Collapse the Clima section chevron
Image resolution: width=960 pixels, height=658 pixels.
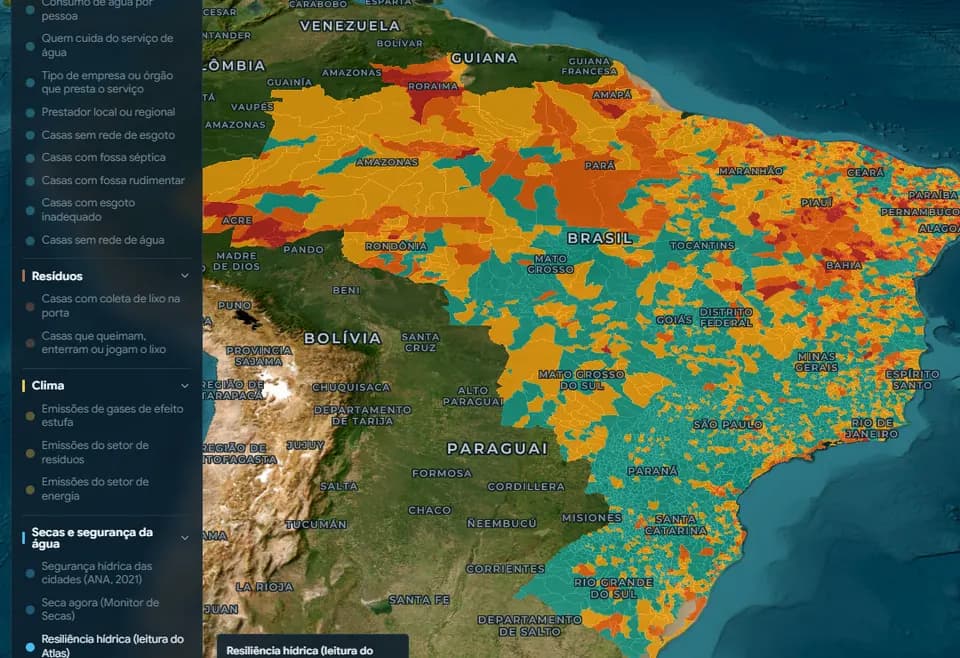pos(184,386)
